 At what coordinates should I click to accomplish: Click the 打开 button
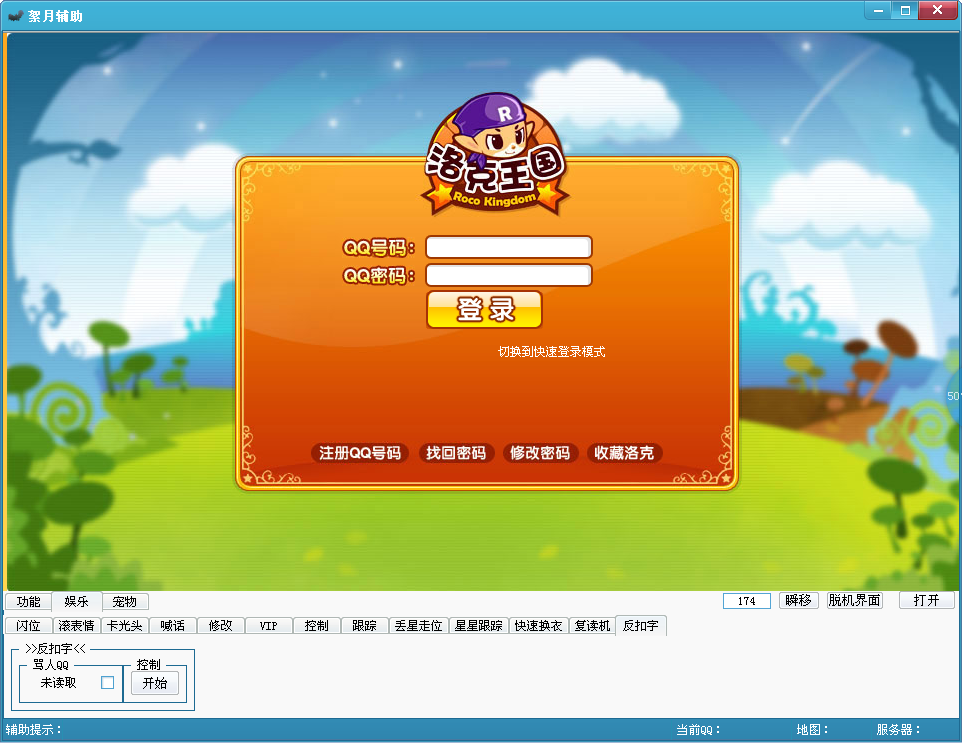(926, 600)
